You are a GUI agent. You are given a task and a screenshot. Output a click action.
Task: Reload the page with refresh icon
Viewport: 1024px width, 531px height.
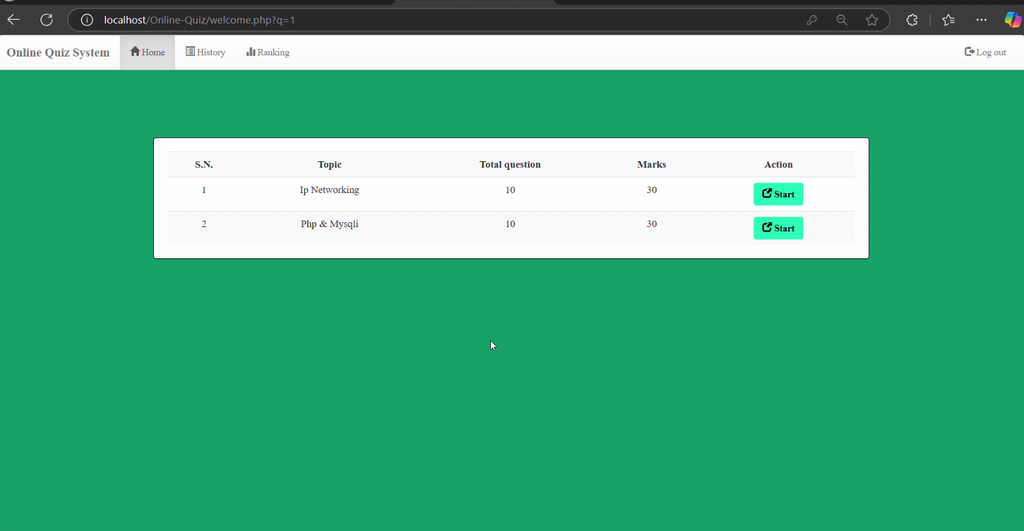(46, 20)
